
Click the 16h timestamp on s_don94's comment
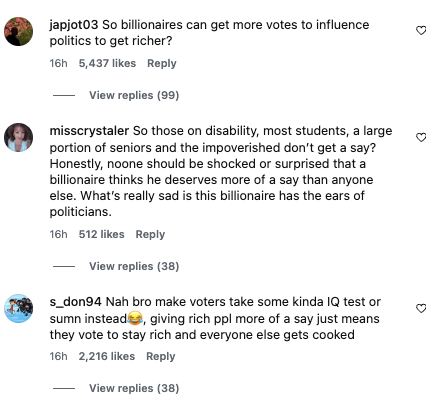pos(58,356)
